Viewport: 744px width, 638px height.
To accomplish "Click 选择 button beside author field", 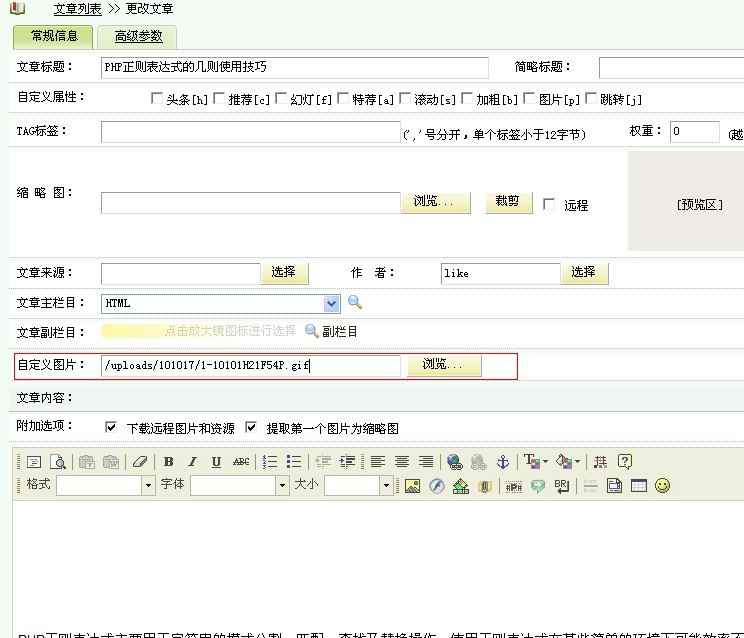I will point(584,273).
